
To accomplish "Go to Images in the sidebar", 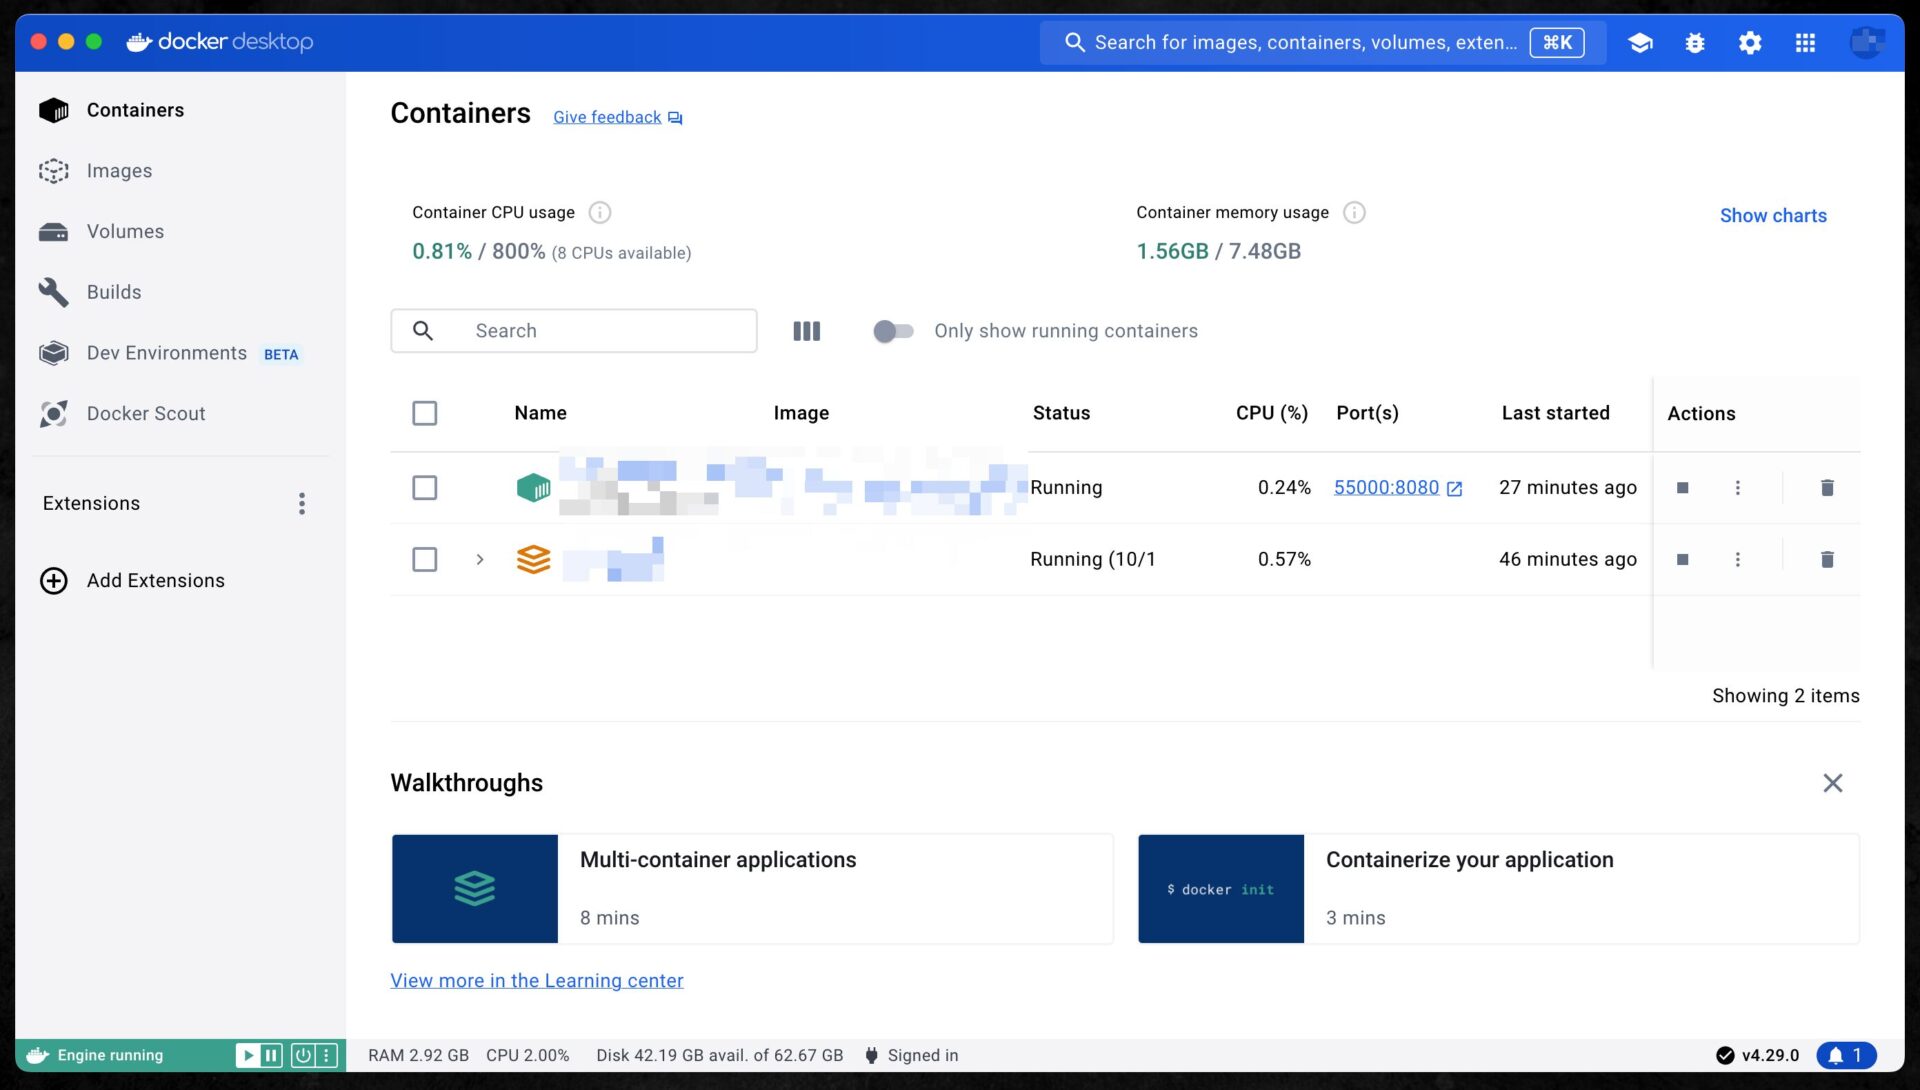I will (x=119, y=171).
